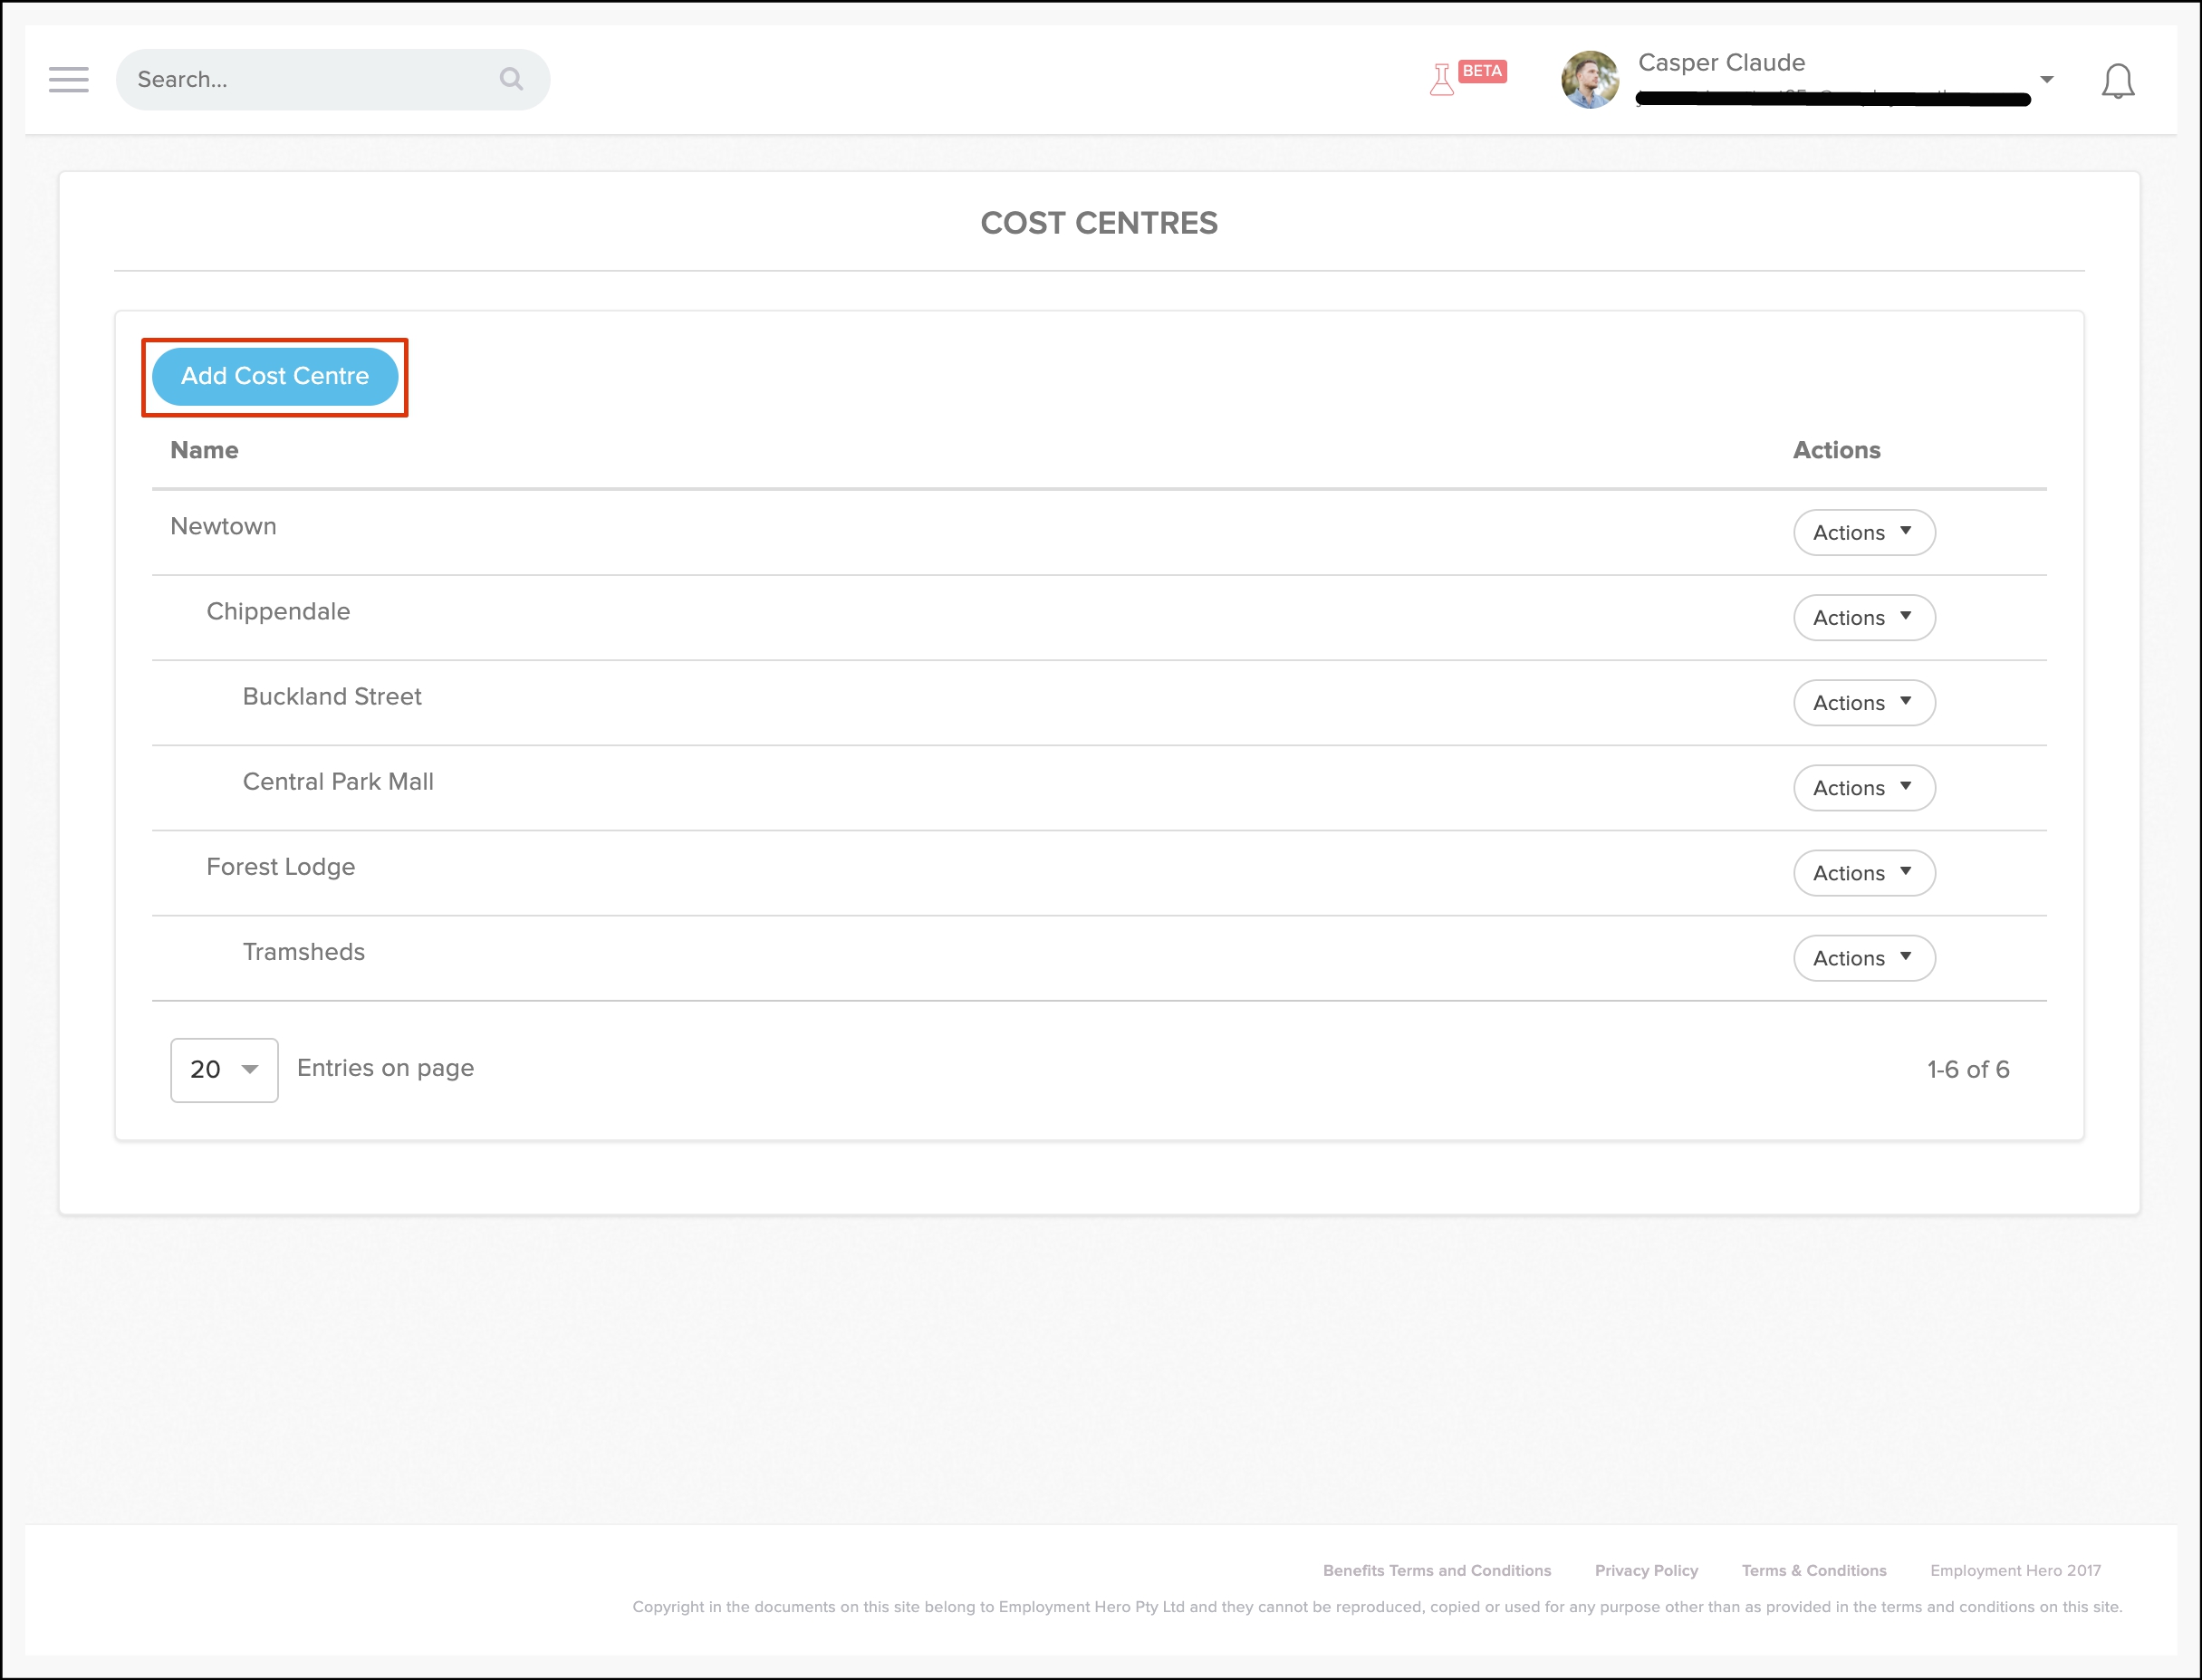Open the BETA lab flask icon
2202x1680 pixels.
(x=1442, y=79)
